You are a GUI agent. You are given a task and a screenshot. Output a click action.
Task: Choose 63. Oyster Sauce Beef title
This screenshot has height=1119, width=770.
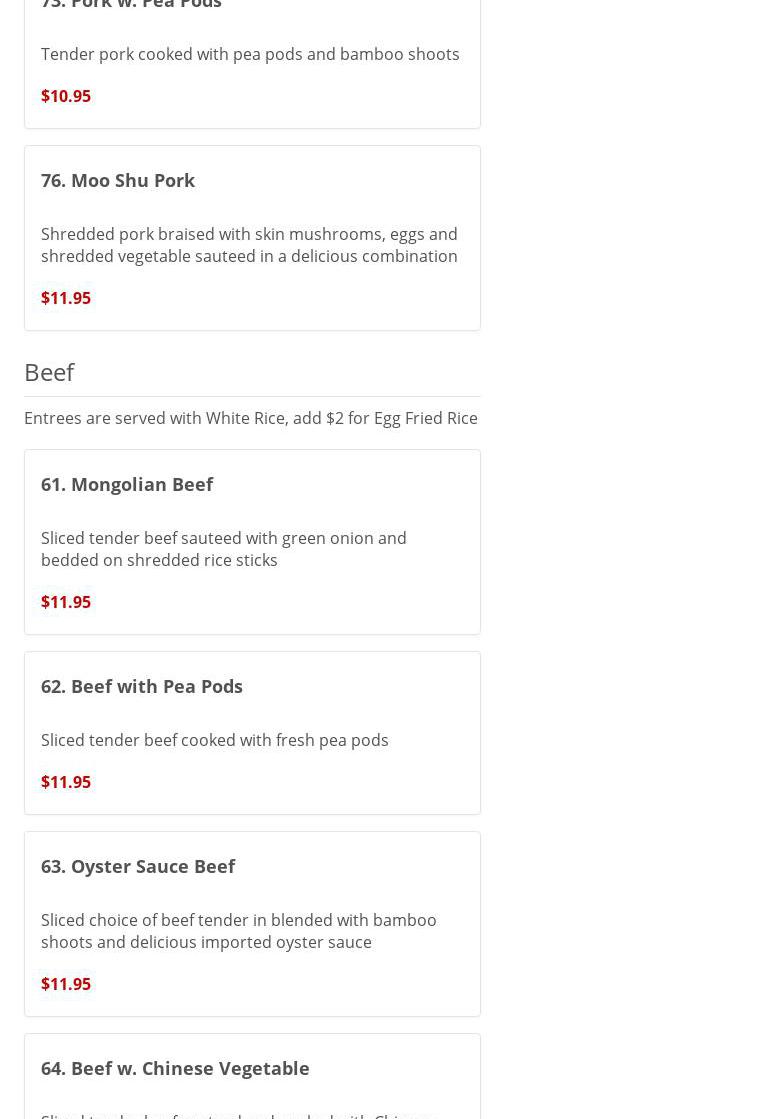(x=138, y=866)
